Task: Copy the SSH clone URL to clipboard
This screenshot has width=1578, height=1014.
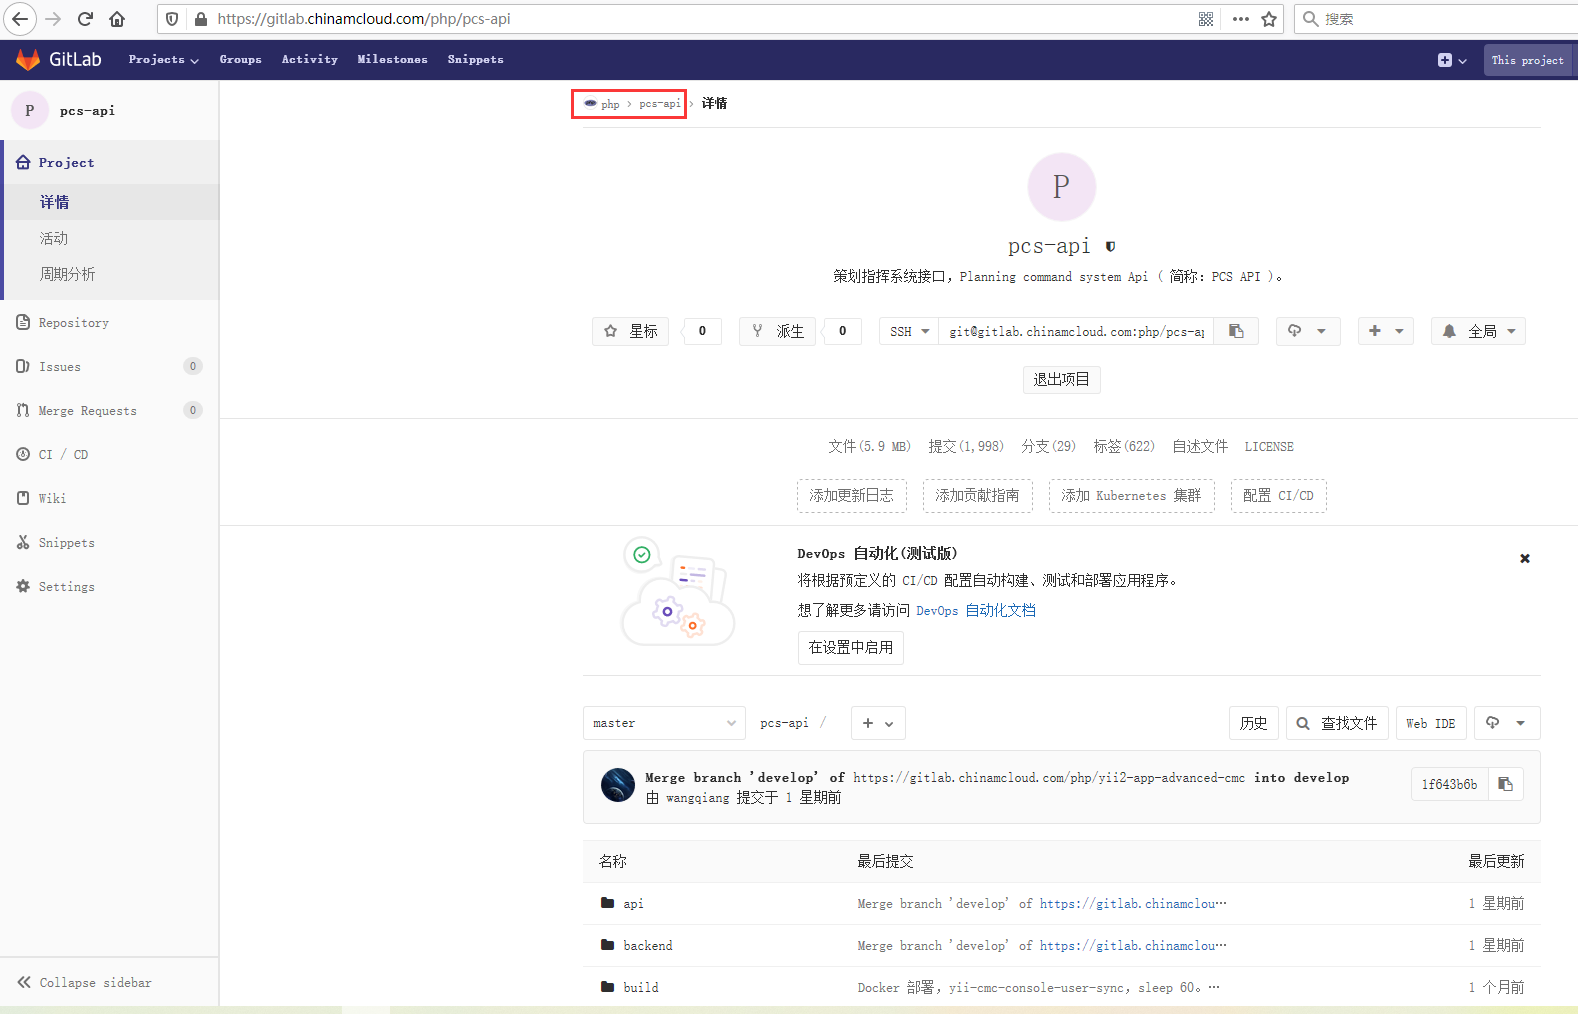Action: 1236,331
